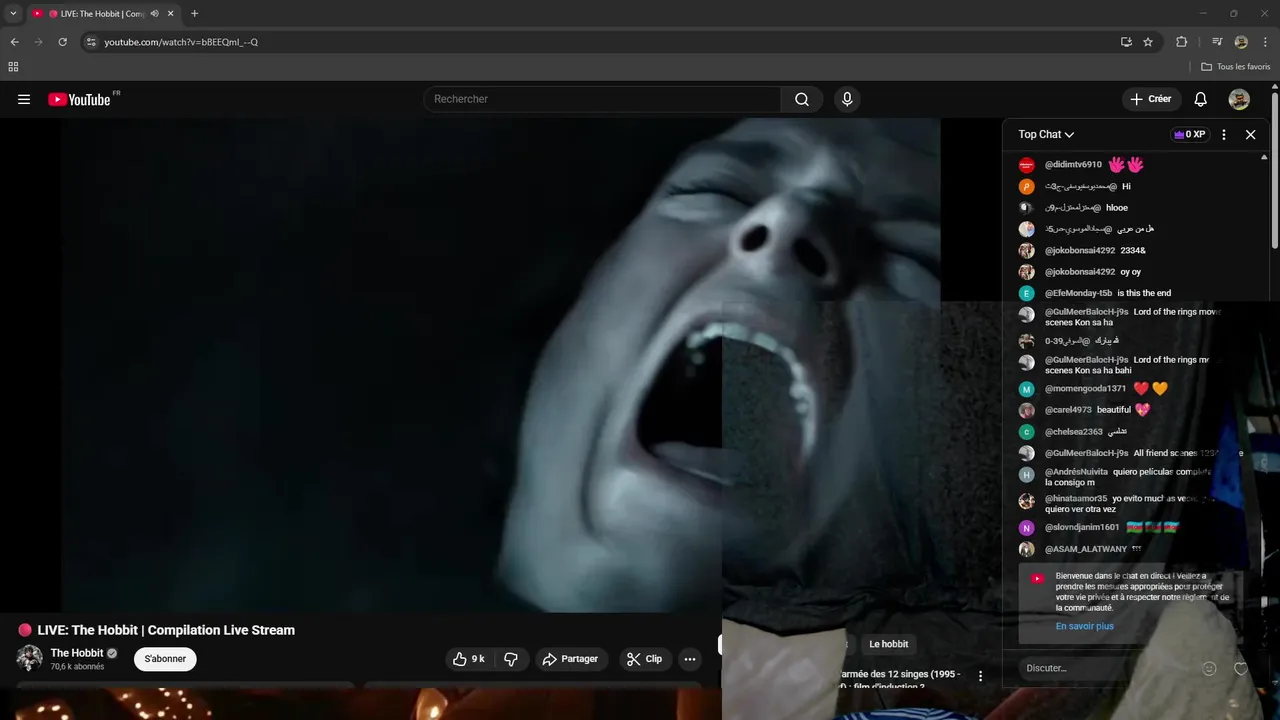The image size is (1280, 720).
Task: View site information icon in address bar
Action: [91, 42]
